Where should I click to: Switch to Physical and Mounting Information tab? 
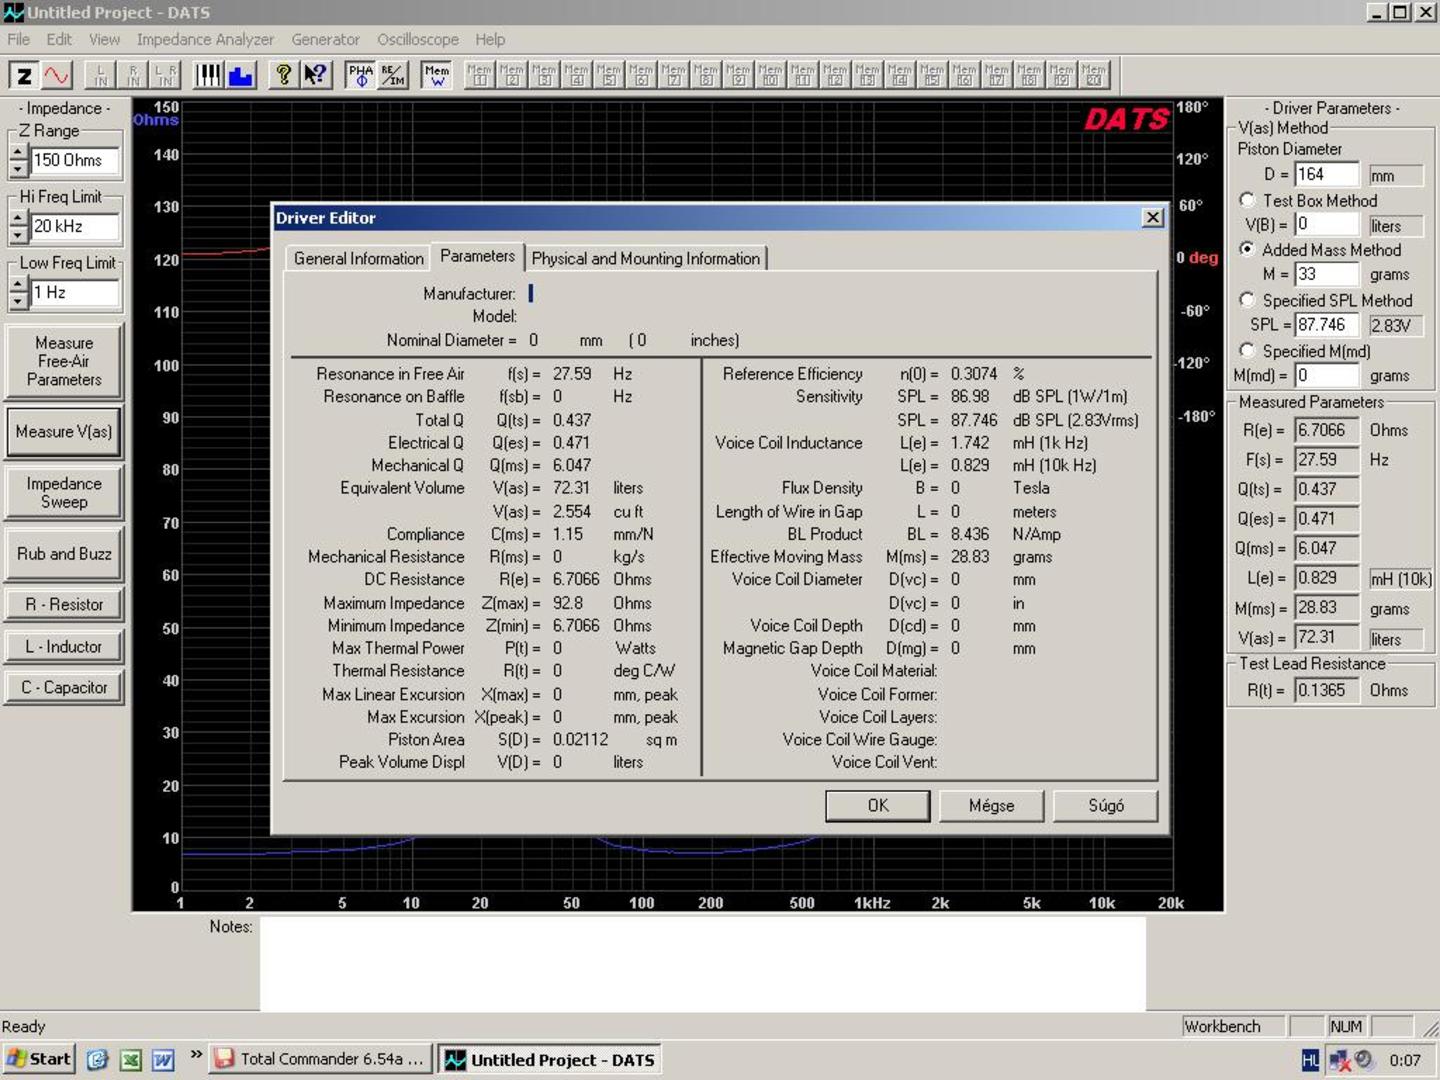pos(645,258)
